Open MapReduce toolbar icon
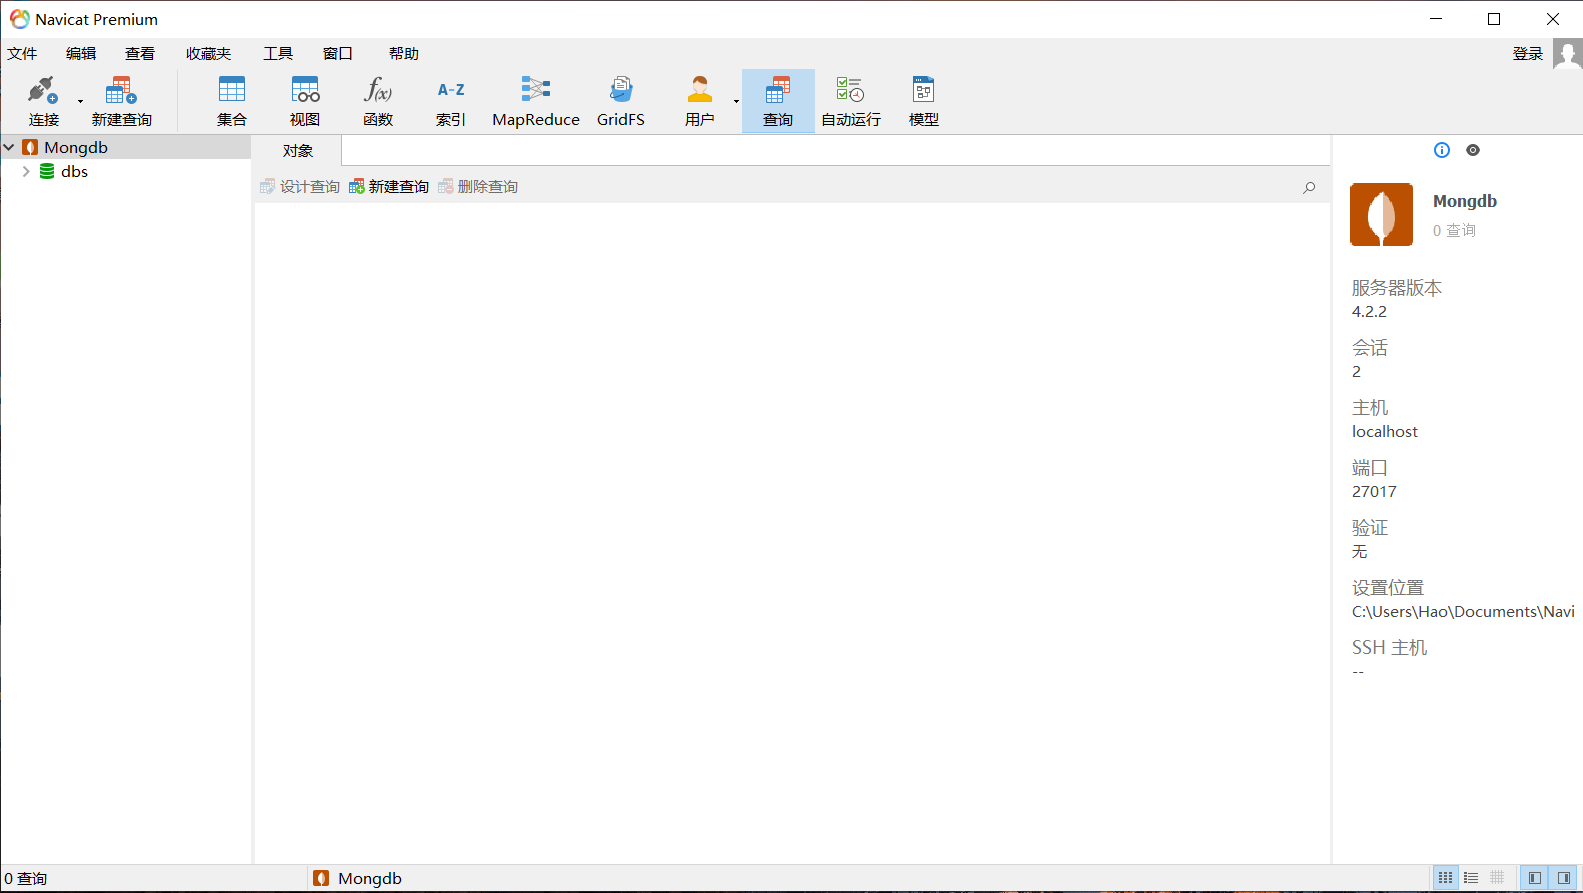The image size is (1583, 893). point(536,101)
